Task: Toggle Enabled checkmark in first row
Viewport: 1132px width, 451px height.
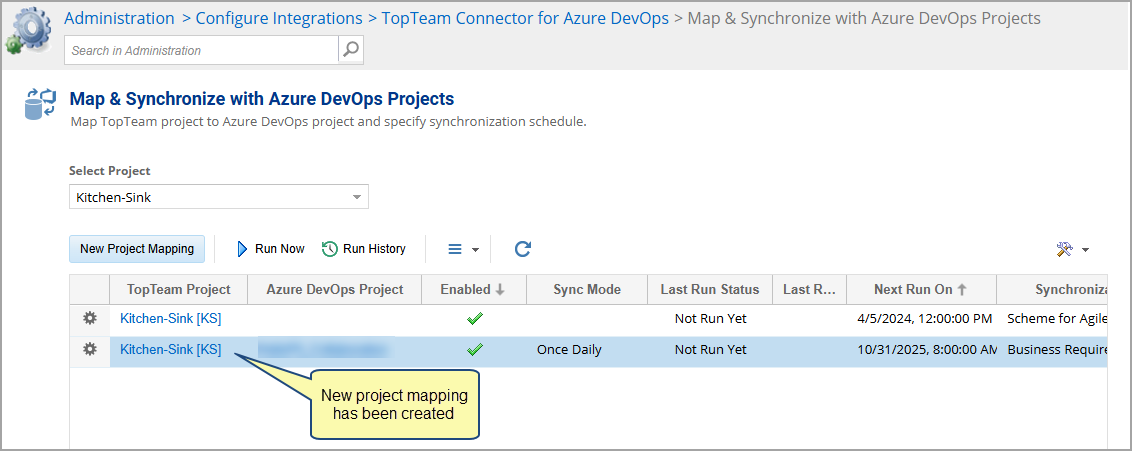Action: click(475, 319)
